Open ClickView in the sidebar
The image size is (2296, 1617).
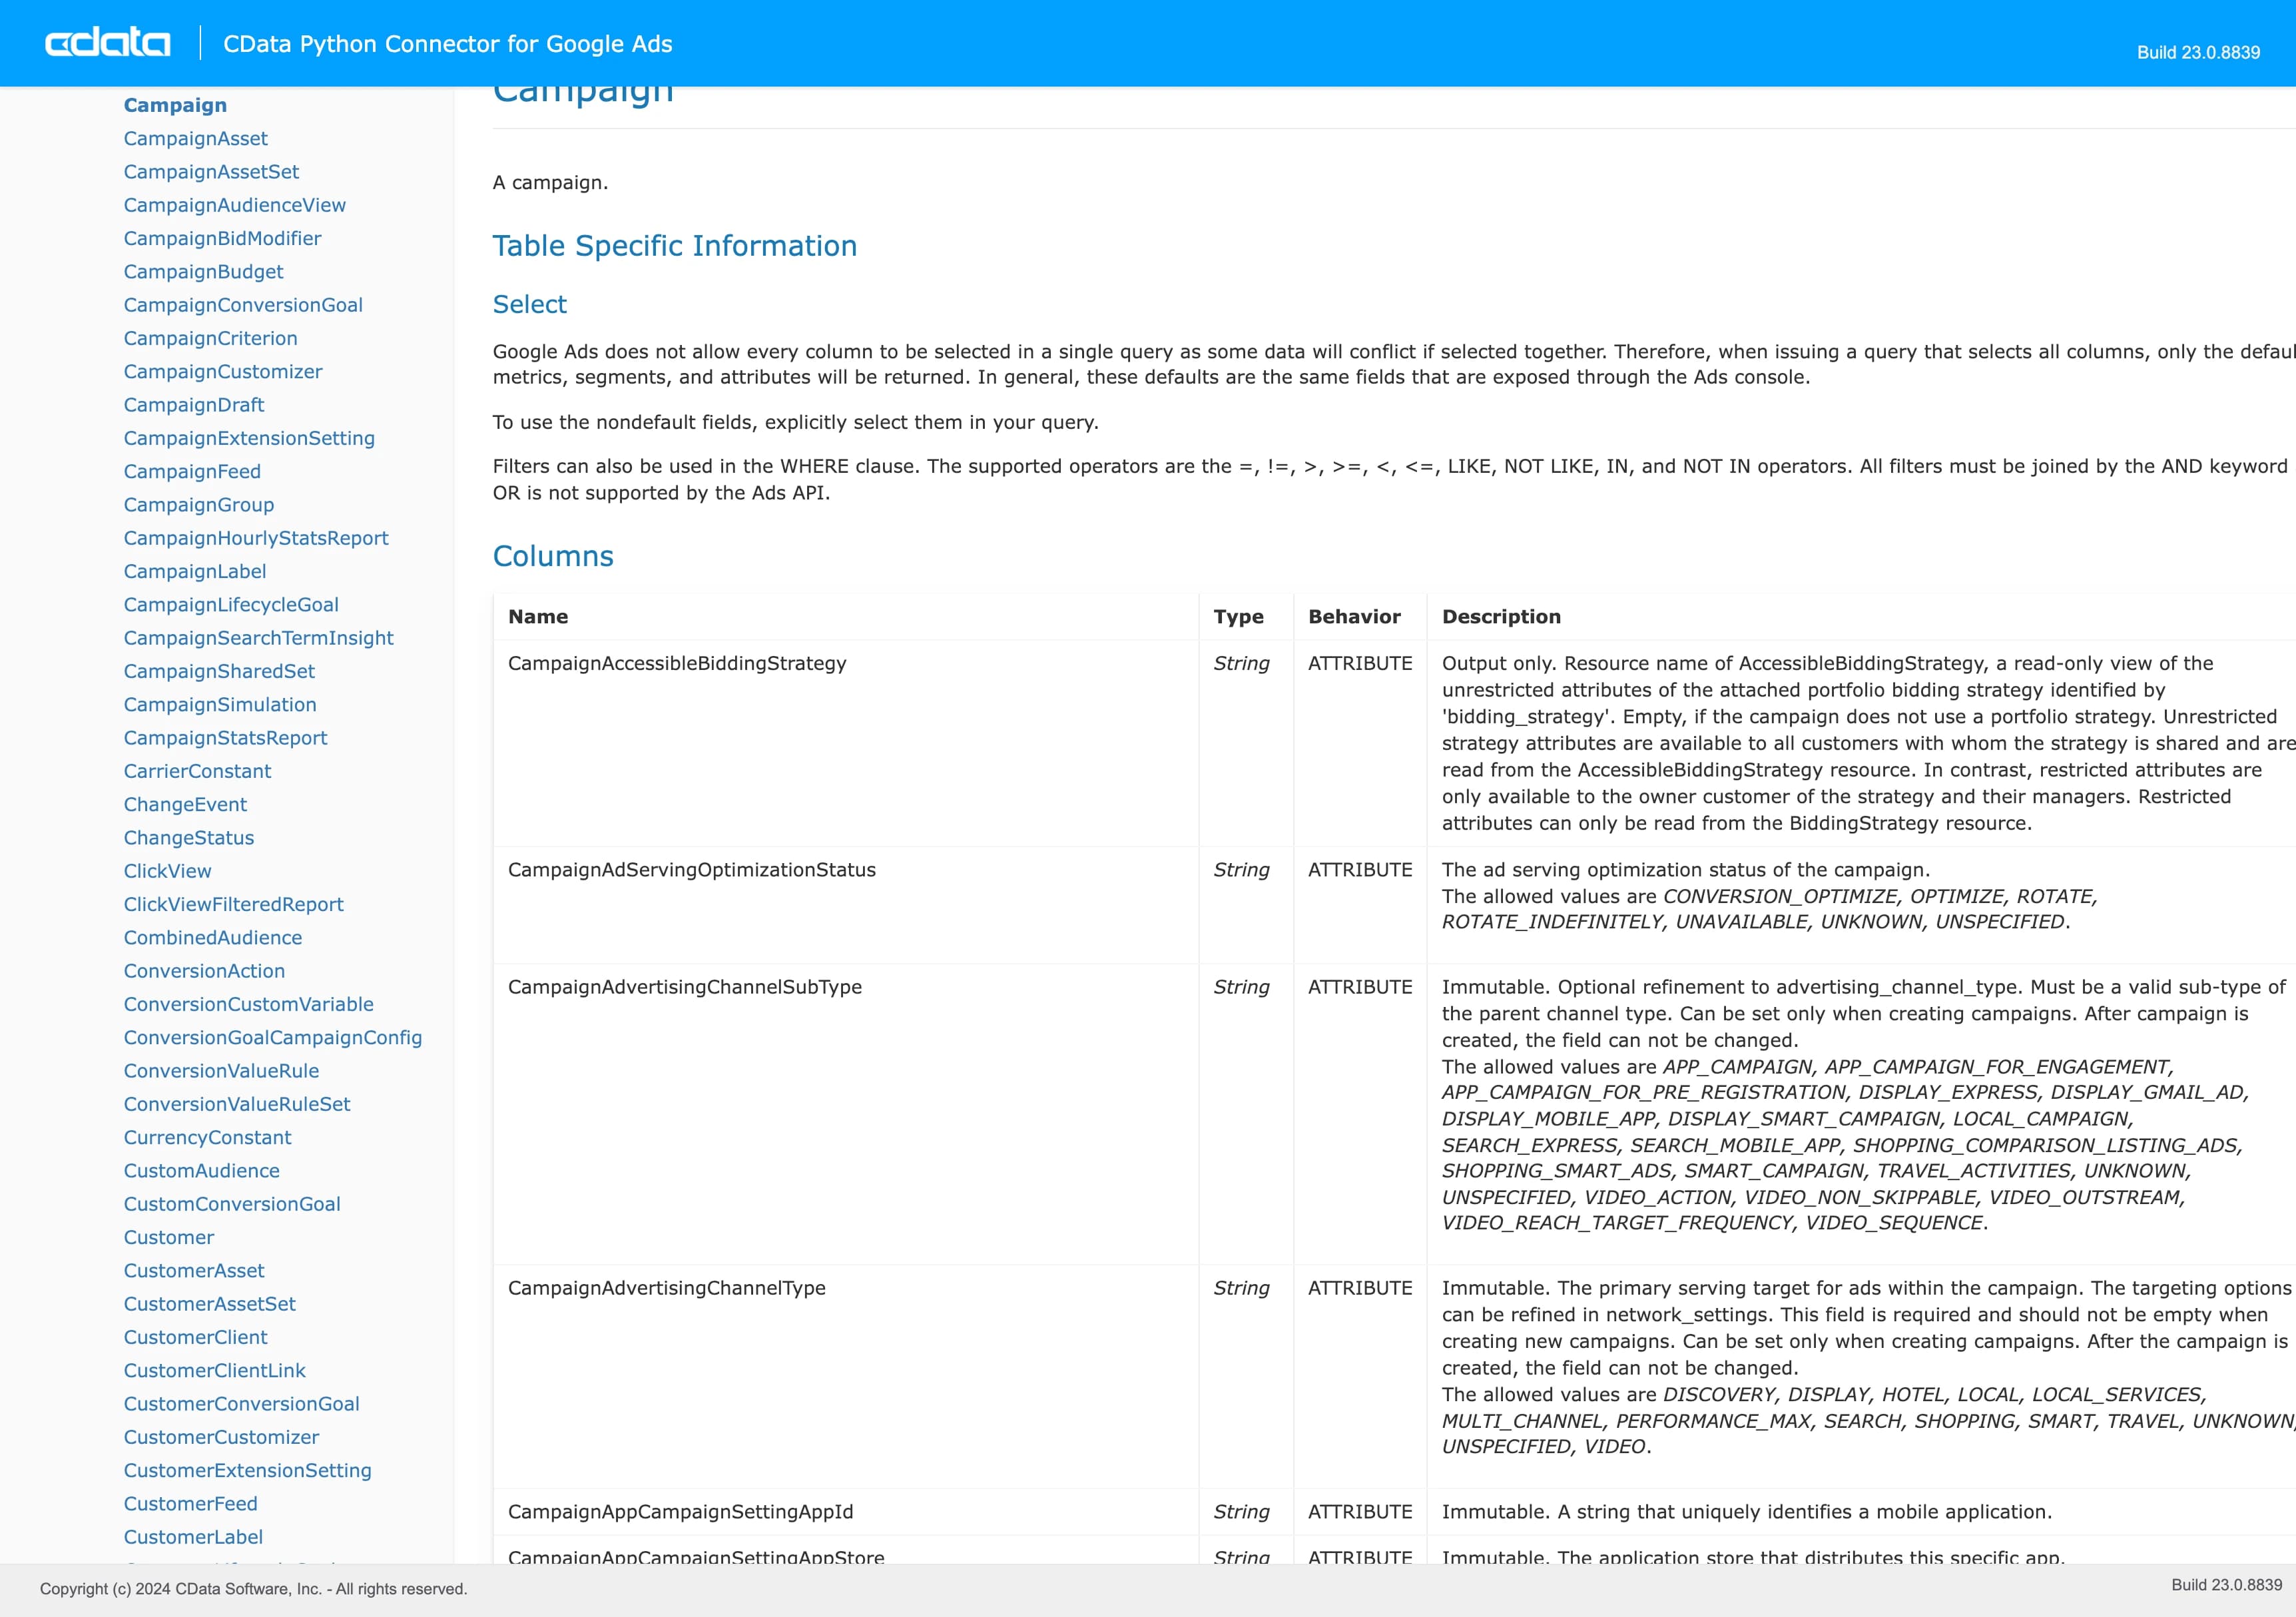click(x=167, y=871)
